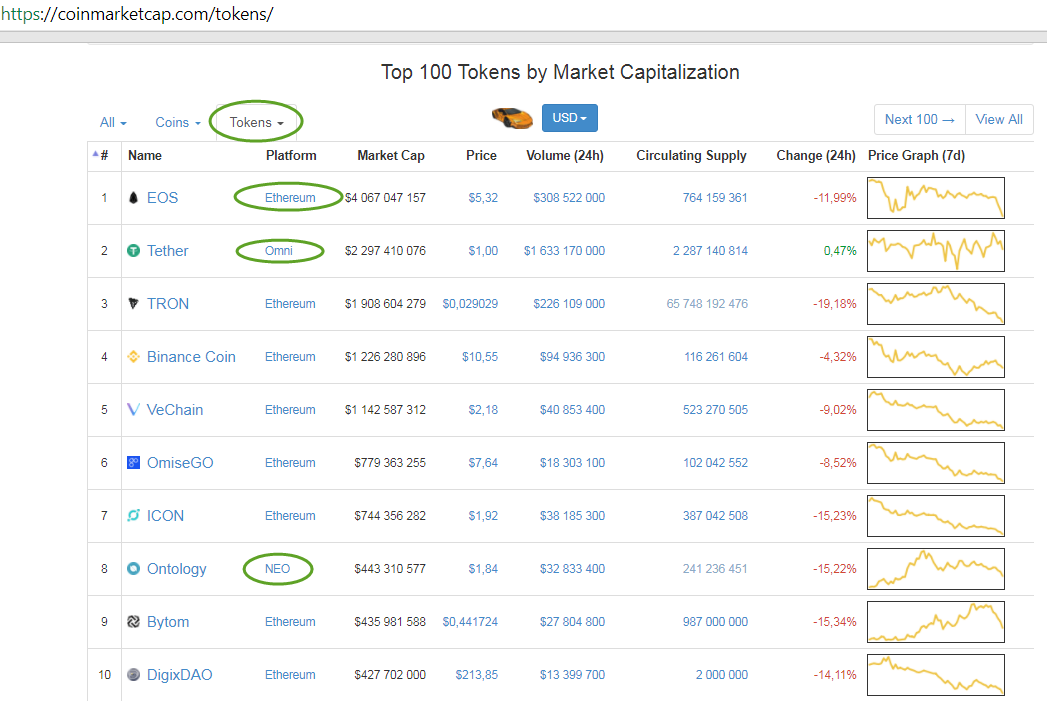1047x701 pixels.
Task: Click the green Tether logo icon
Action: click(x=133, y=251)
